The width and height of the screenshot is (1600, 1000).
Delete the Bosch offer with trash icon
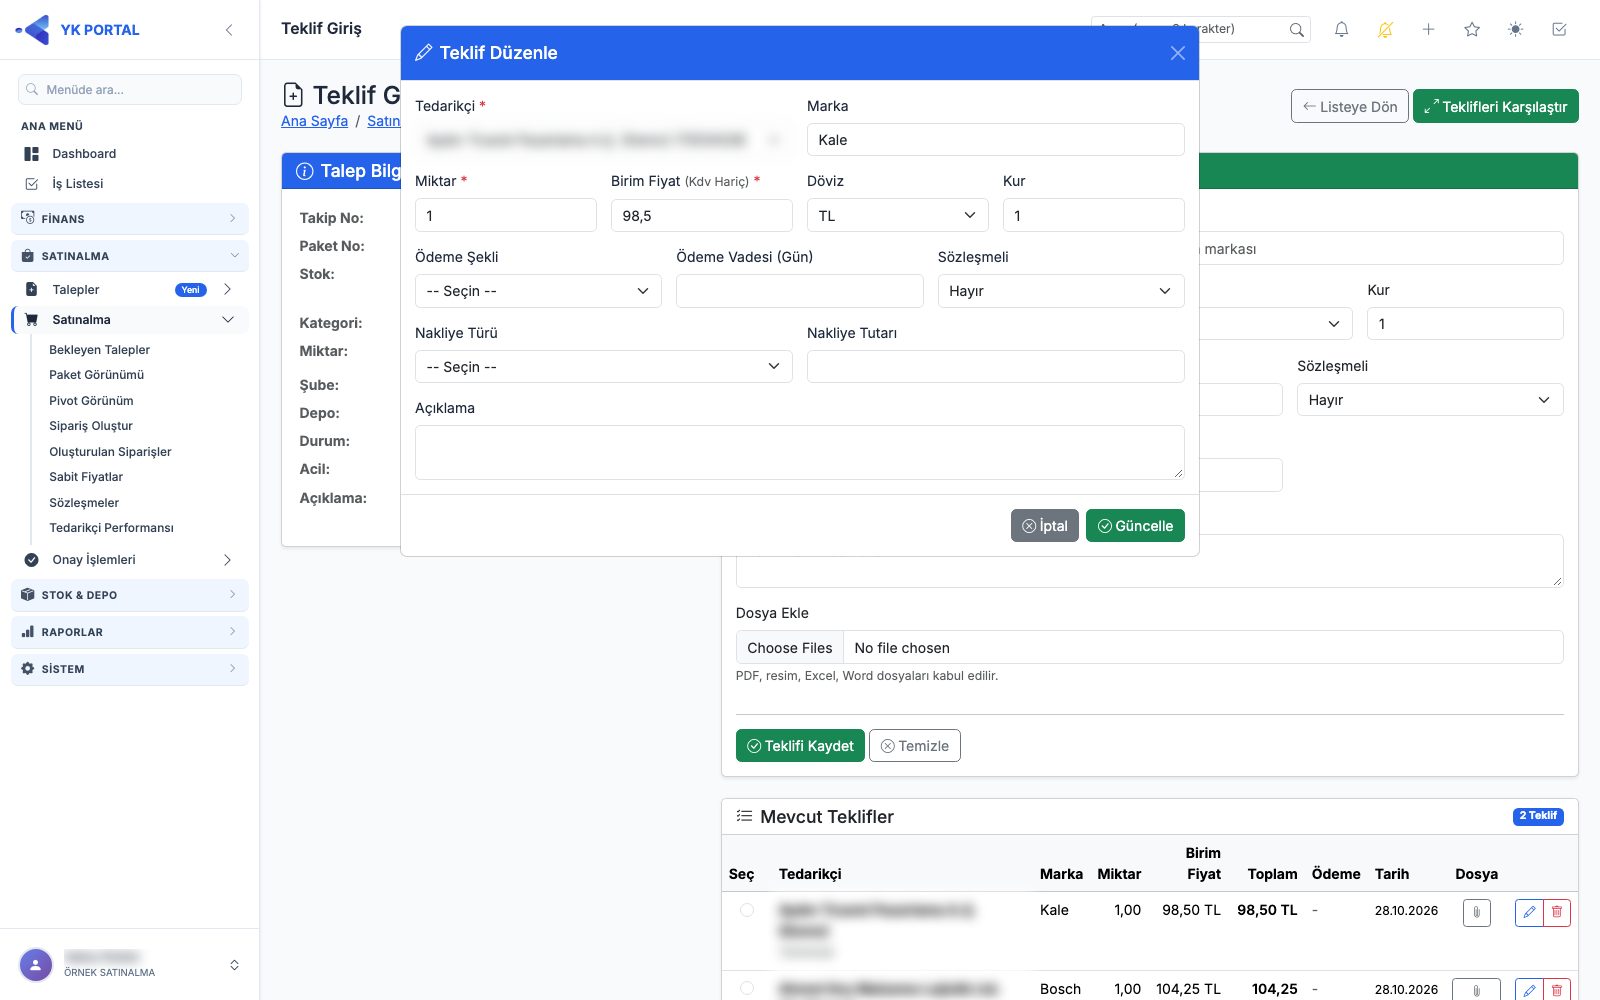click(1557, 990)
